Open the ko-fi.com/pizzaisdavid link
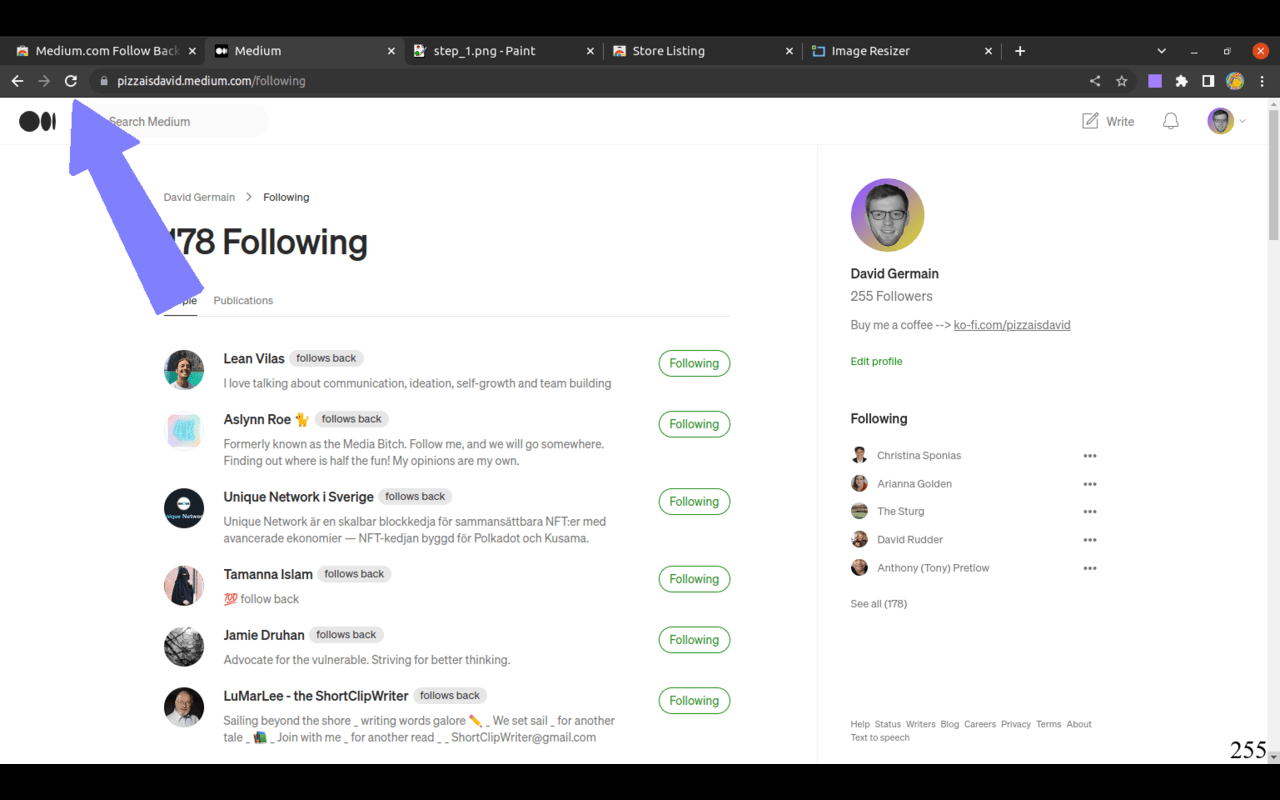Screen dimensions: 1280x800 1012,325
